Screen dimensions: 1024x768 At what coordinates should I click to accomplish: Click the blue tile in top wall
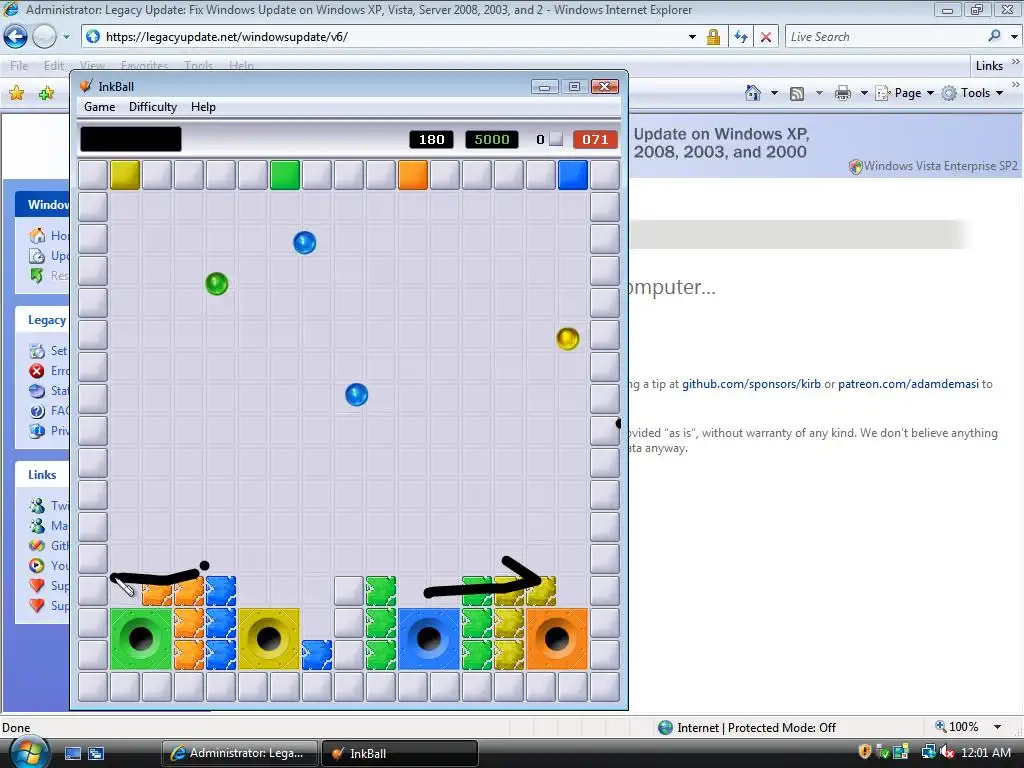pyautogui.click(x=573, y=175)
